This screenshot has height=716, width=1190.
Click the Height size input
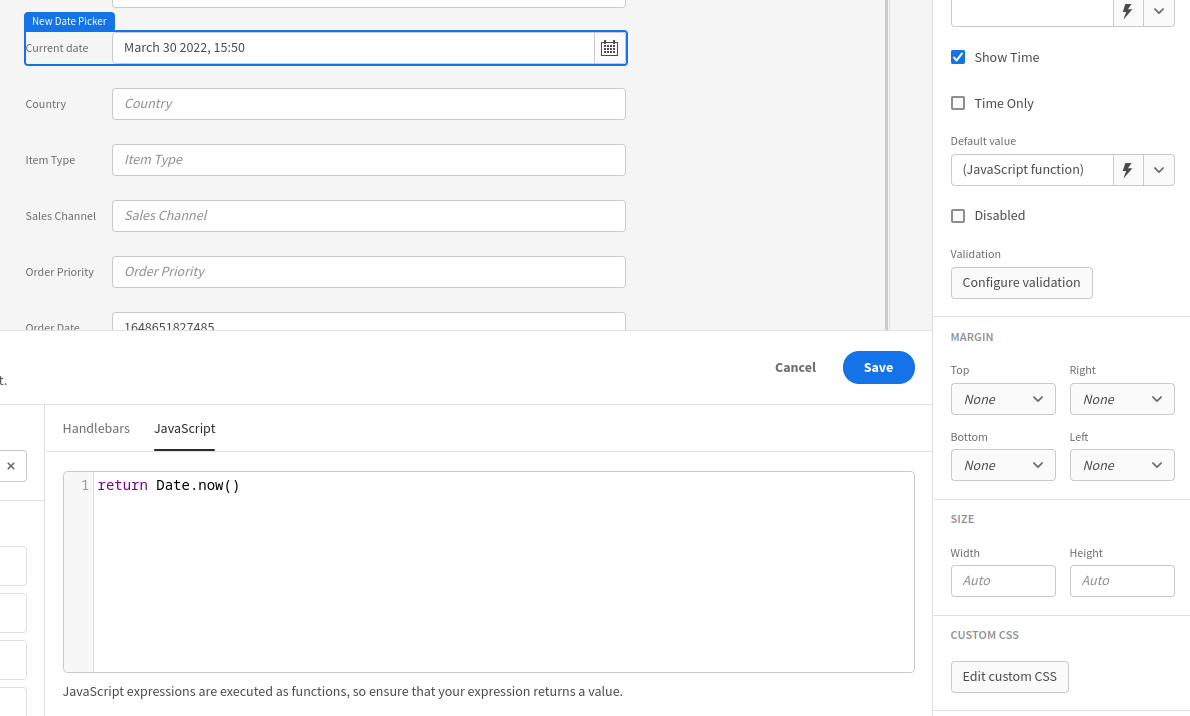click(1122, 581)
